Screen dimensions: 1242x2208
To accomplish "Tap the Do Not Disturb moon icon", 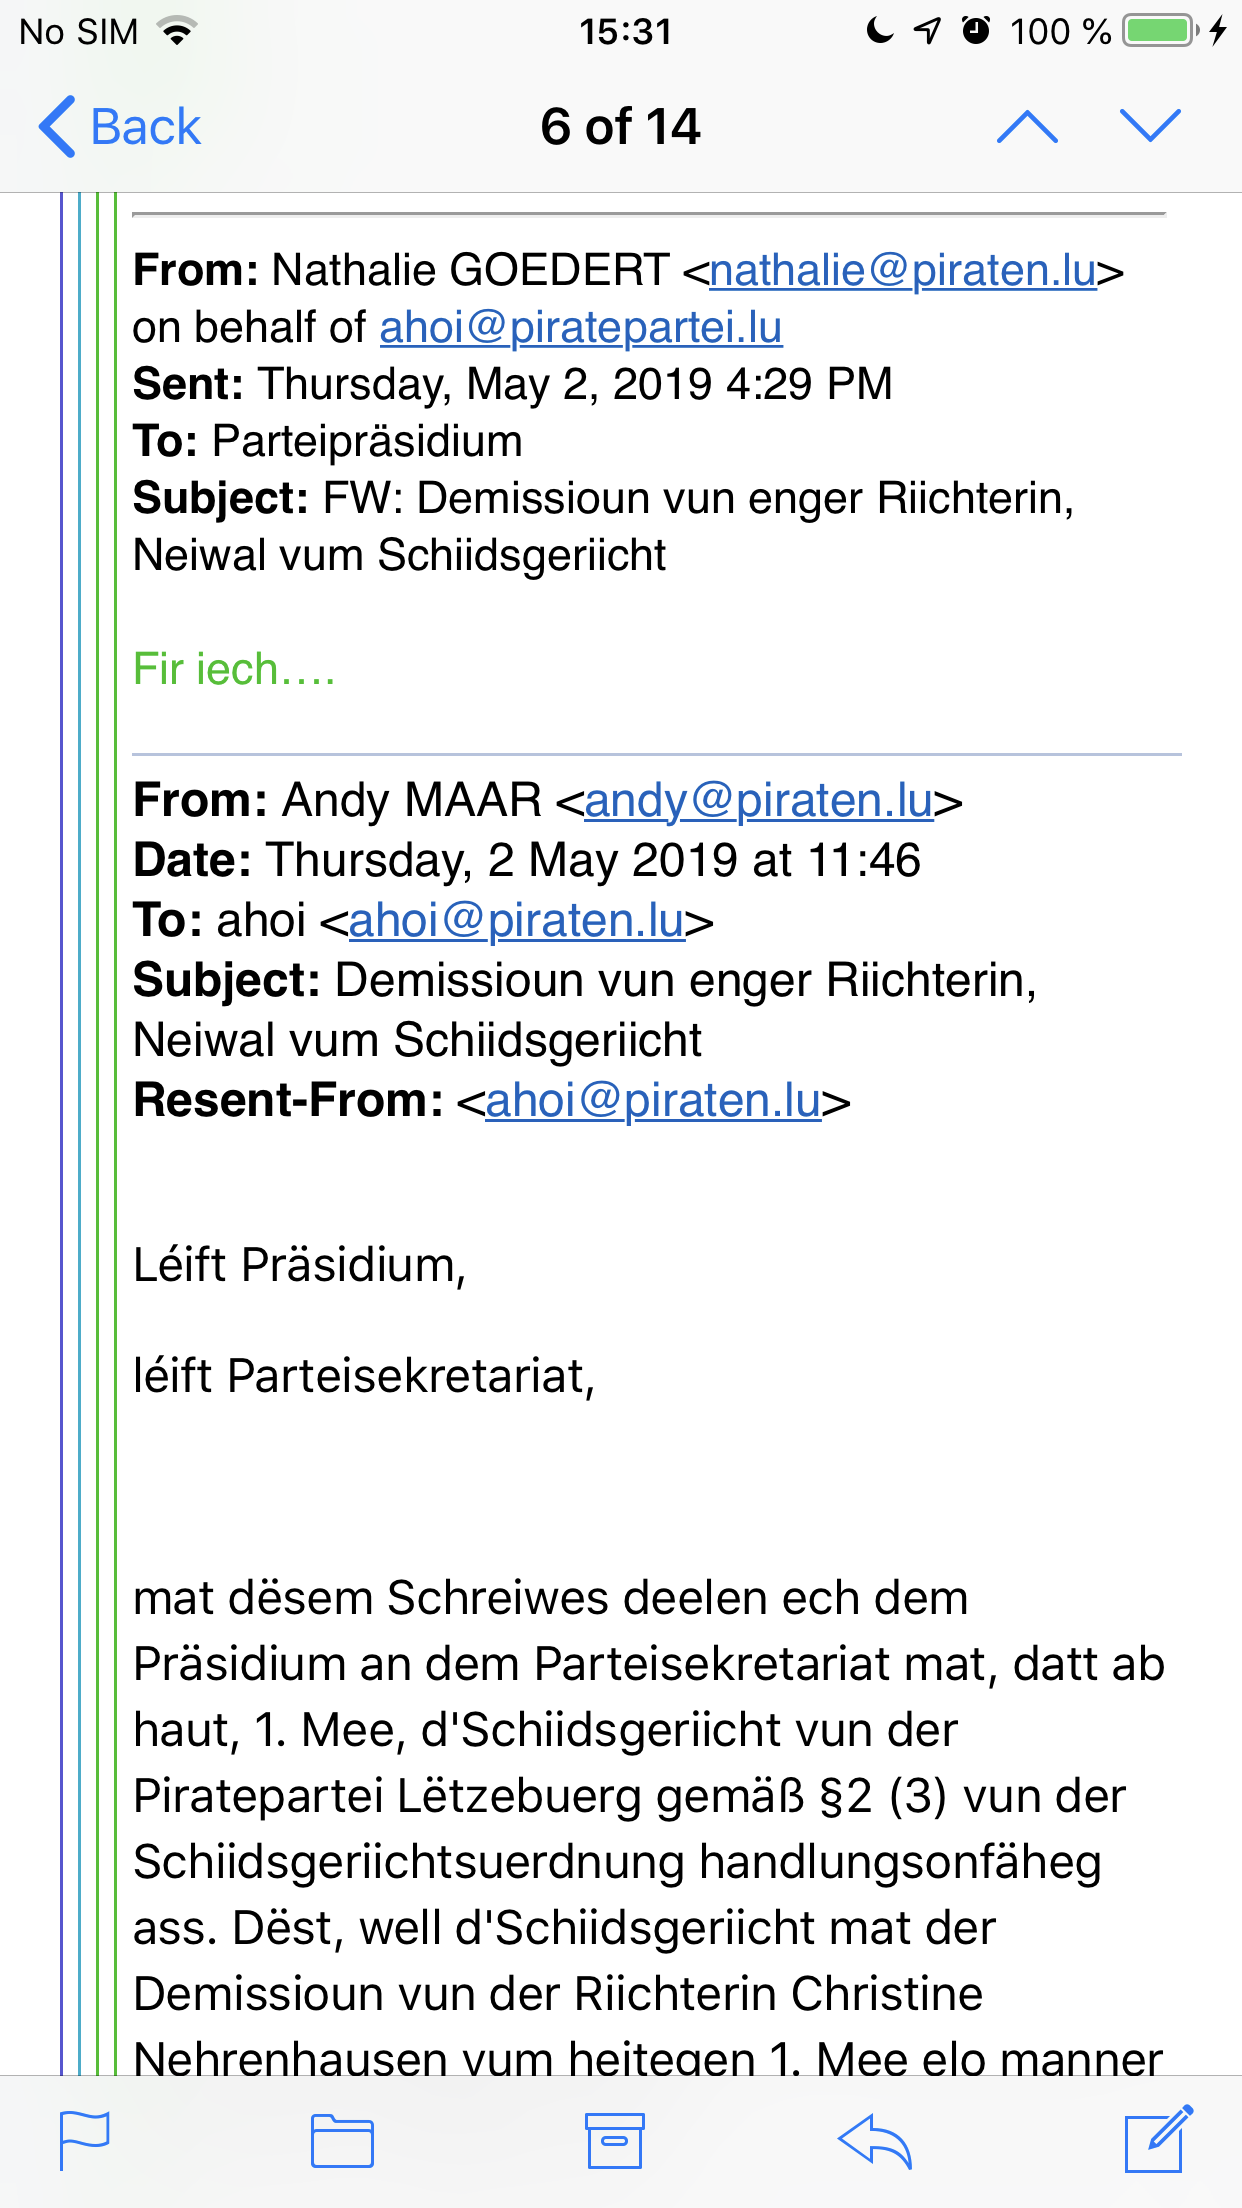I will tap(879, 31).
